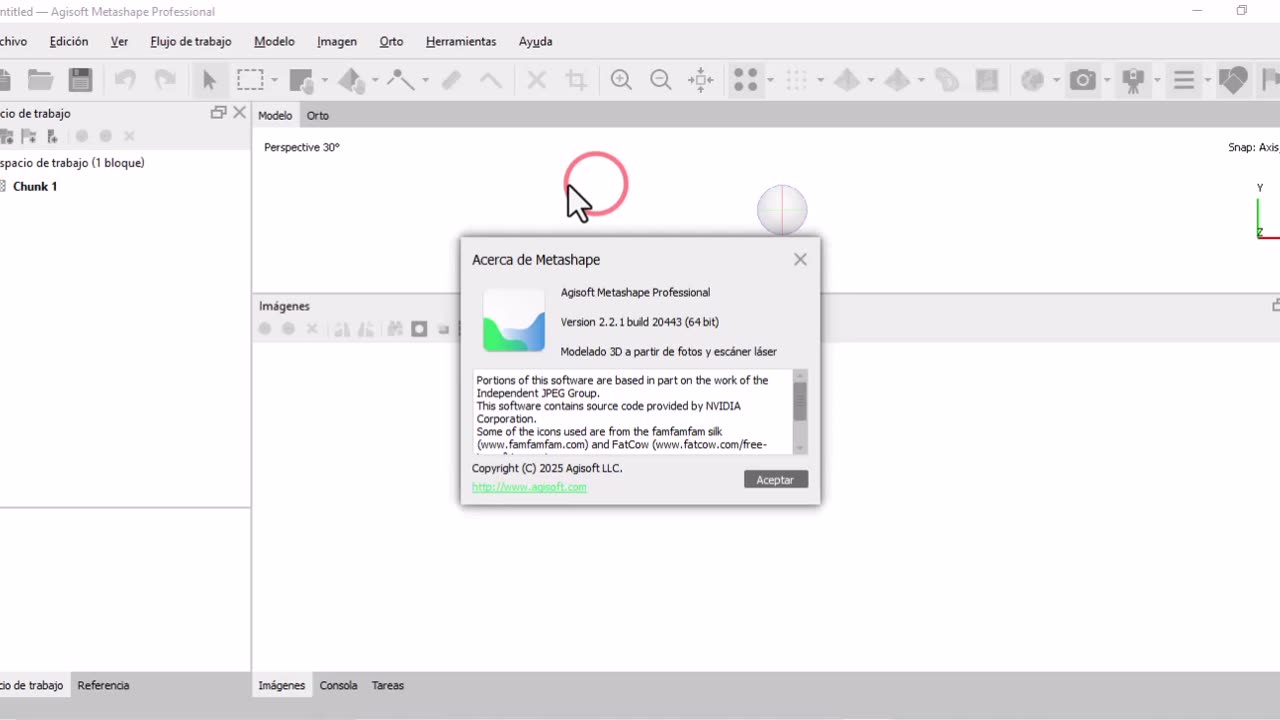Switch to the Imágenes bottom tab

tap(282, 685)
